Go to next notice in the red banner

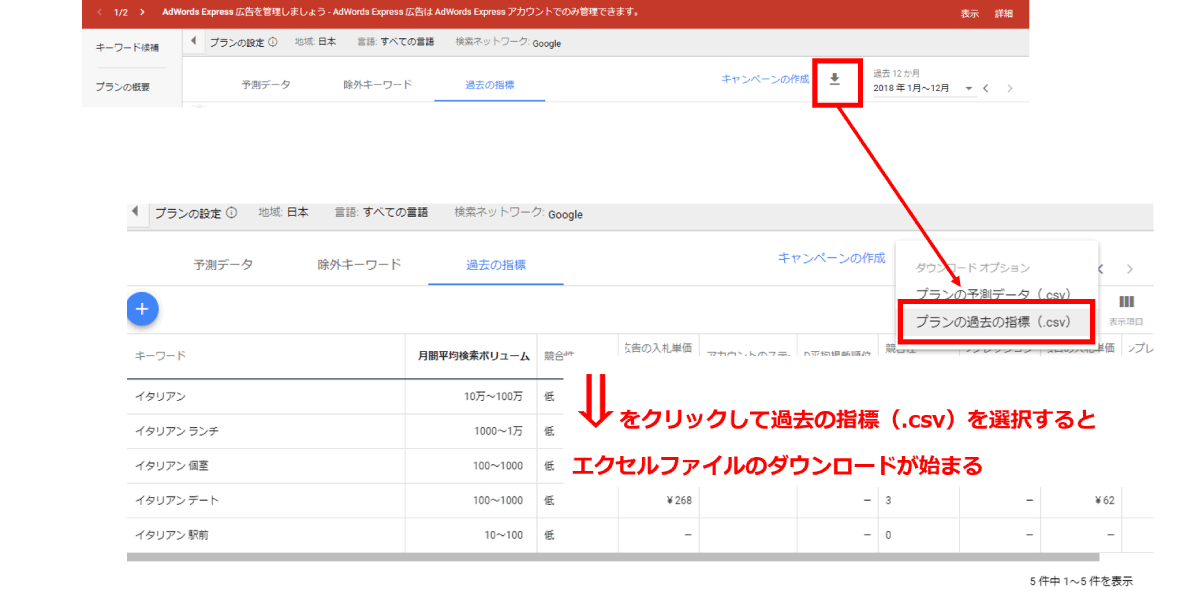(143, 13)
